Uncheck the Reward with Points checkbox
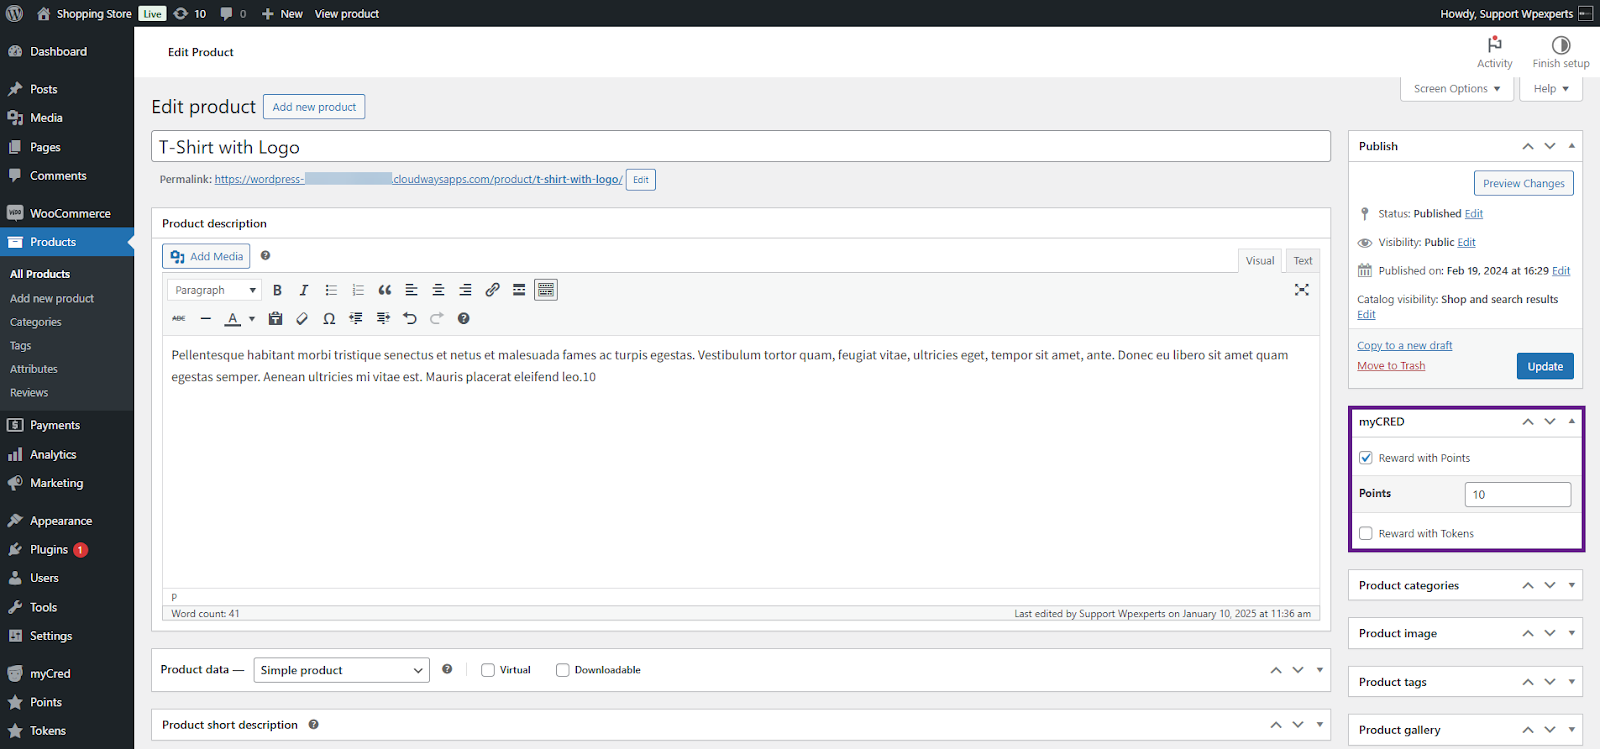Image resolution: width=1600 pixels, height=749 pixels. pyautogui.click(x=1366, y=458)
